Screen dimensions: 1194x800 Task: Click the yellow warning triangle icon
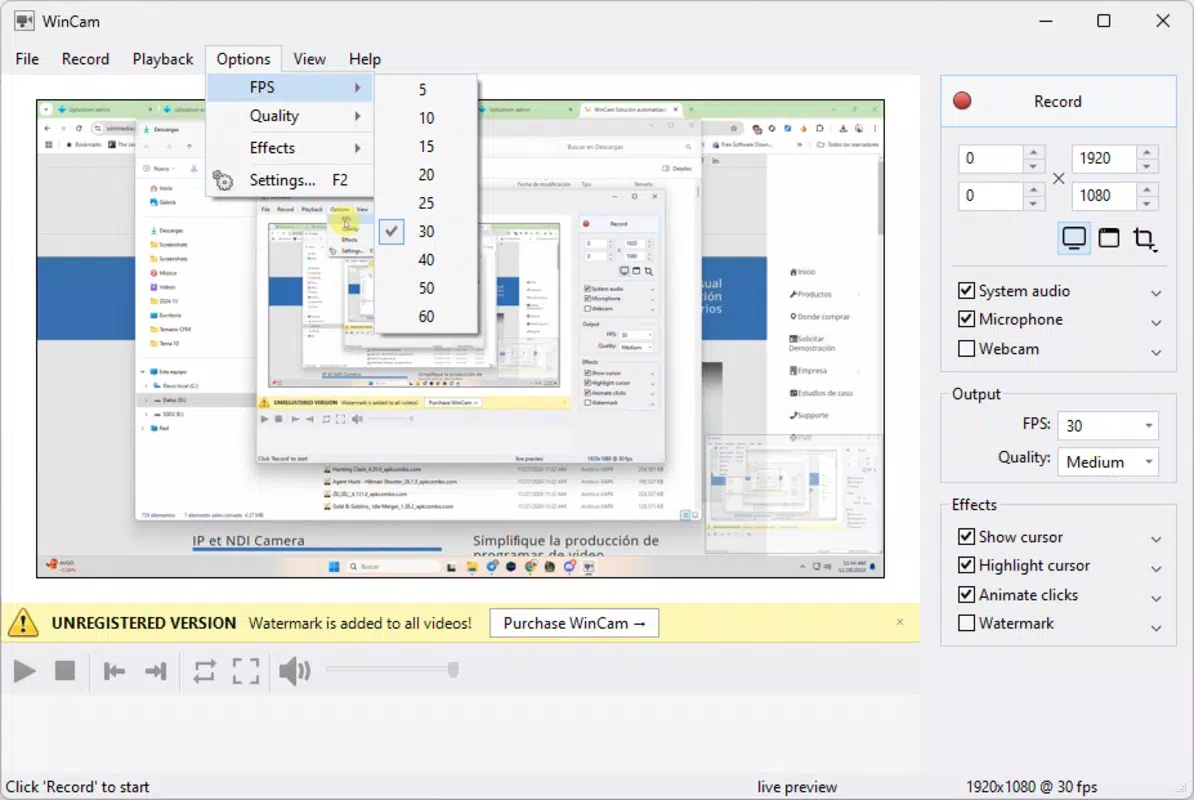(23, 623)
